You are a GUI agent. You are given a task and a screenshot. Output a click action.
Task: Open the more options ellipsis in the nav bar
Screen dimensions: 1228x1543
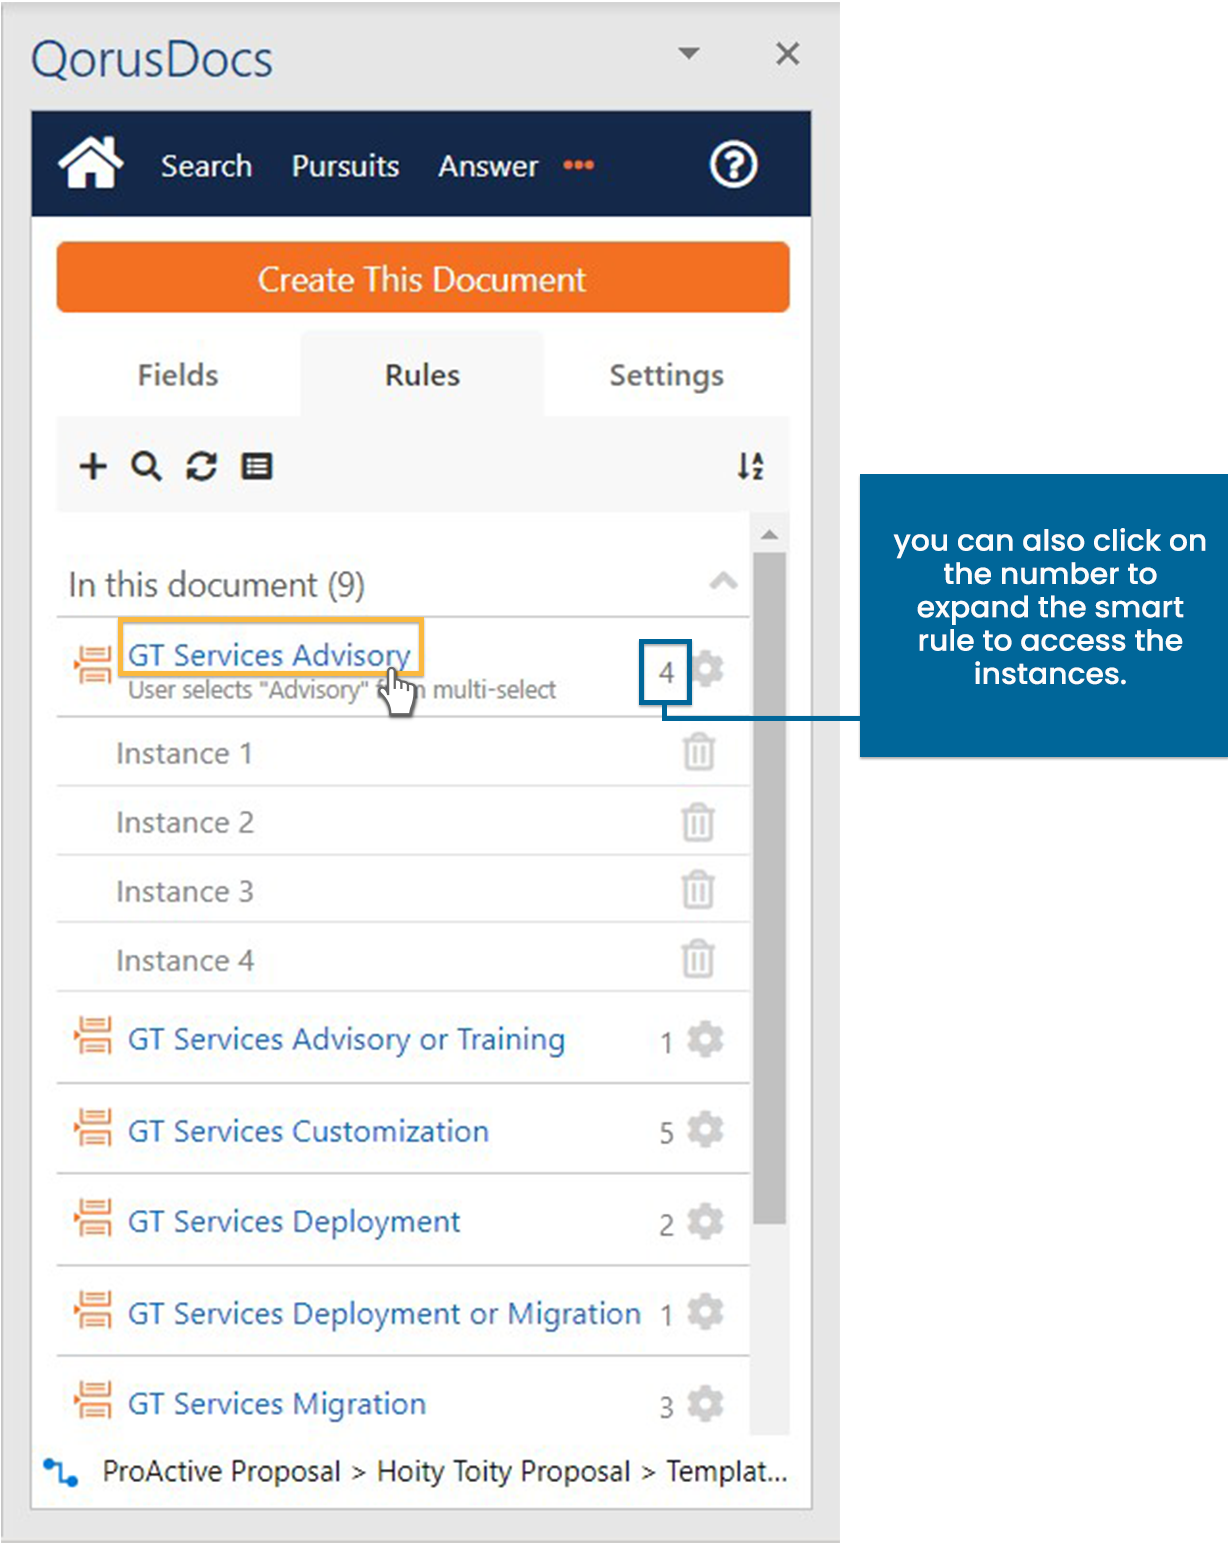click(x=579, y=165)
